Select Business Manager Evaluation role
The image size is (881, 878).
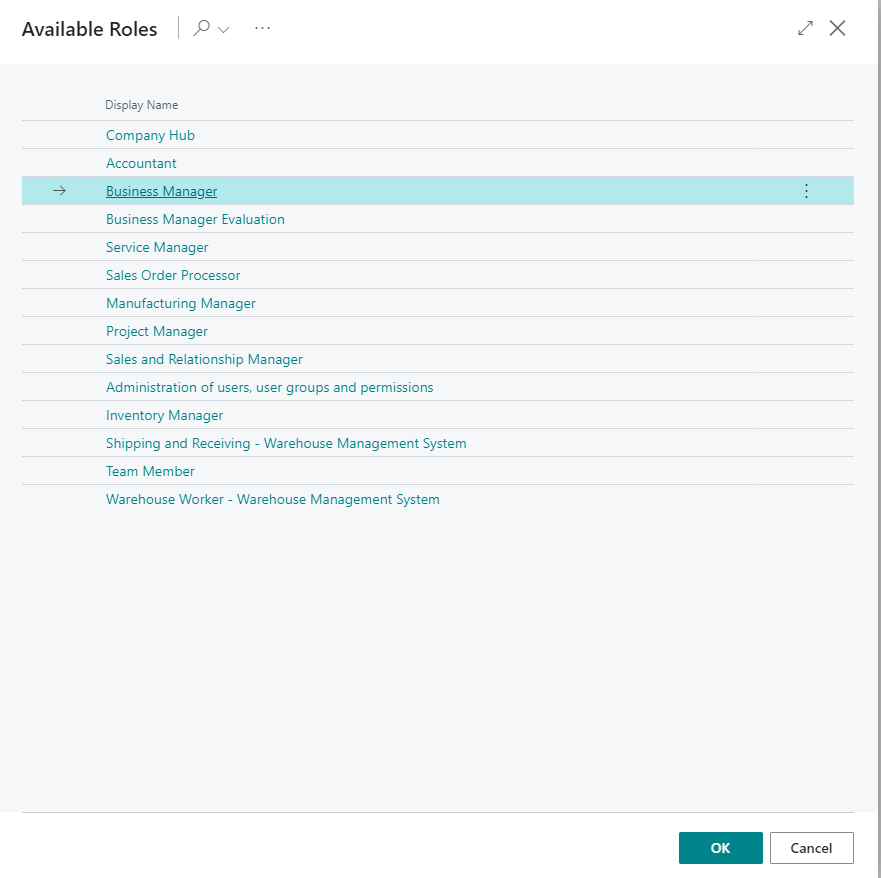pos(195,219)
